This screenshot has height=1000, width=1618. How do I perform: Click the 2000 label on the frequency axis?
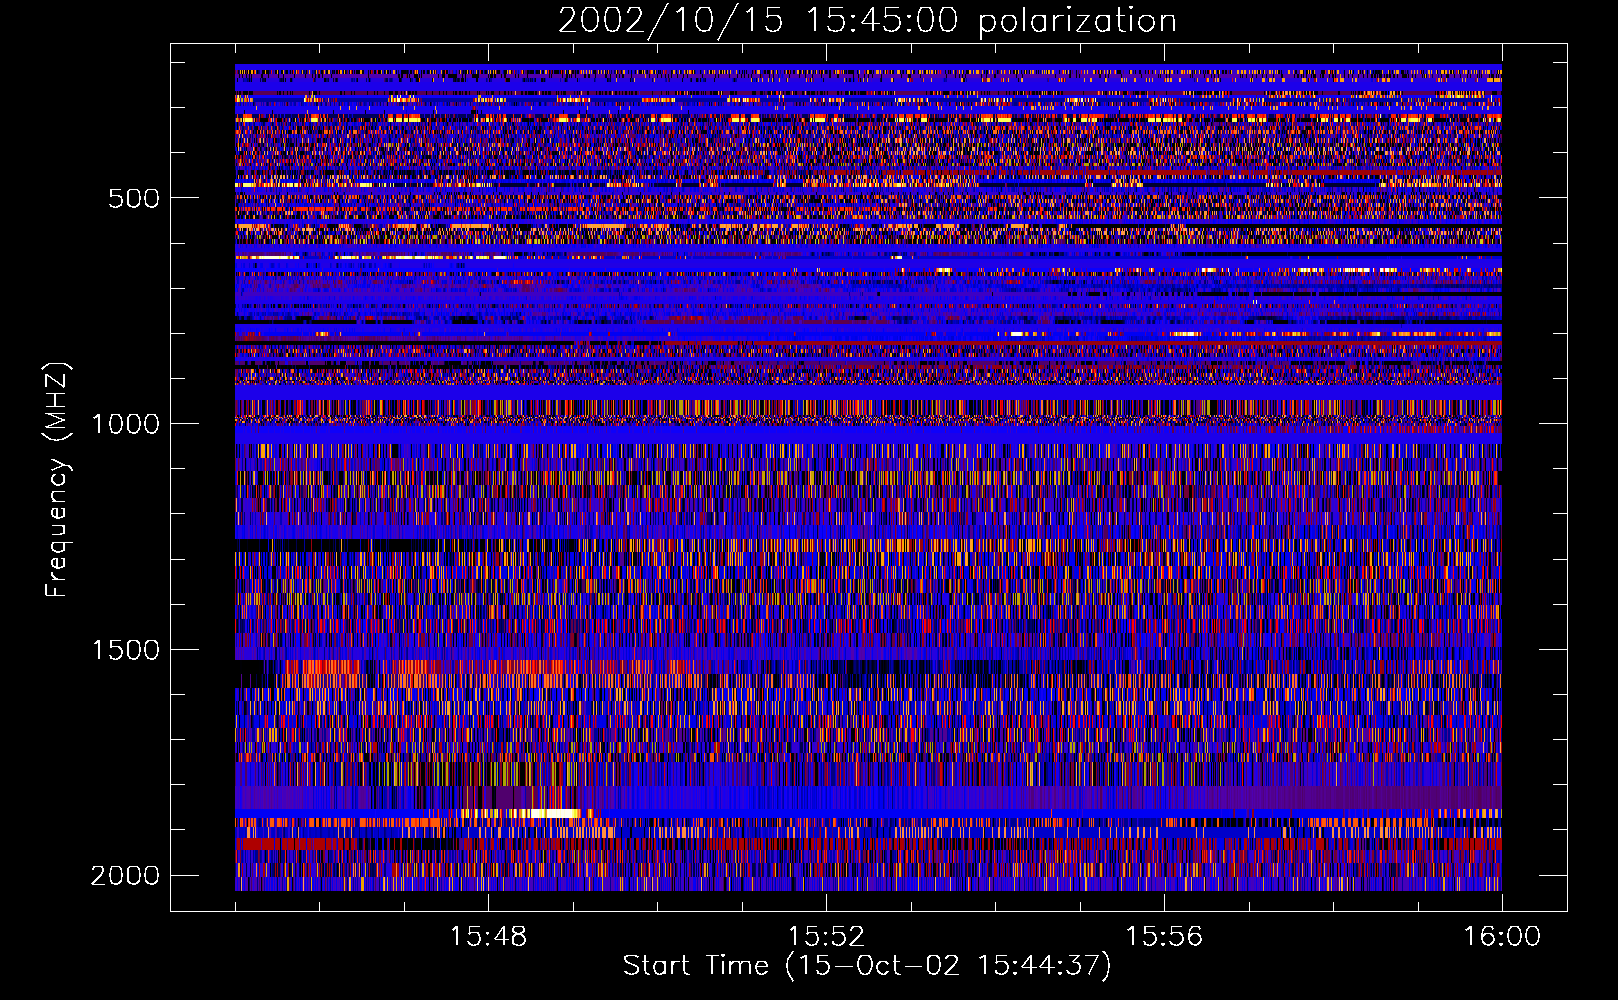125,876
